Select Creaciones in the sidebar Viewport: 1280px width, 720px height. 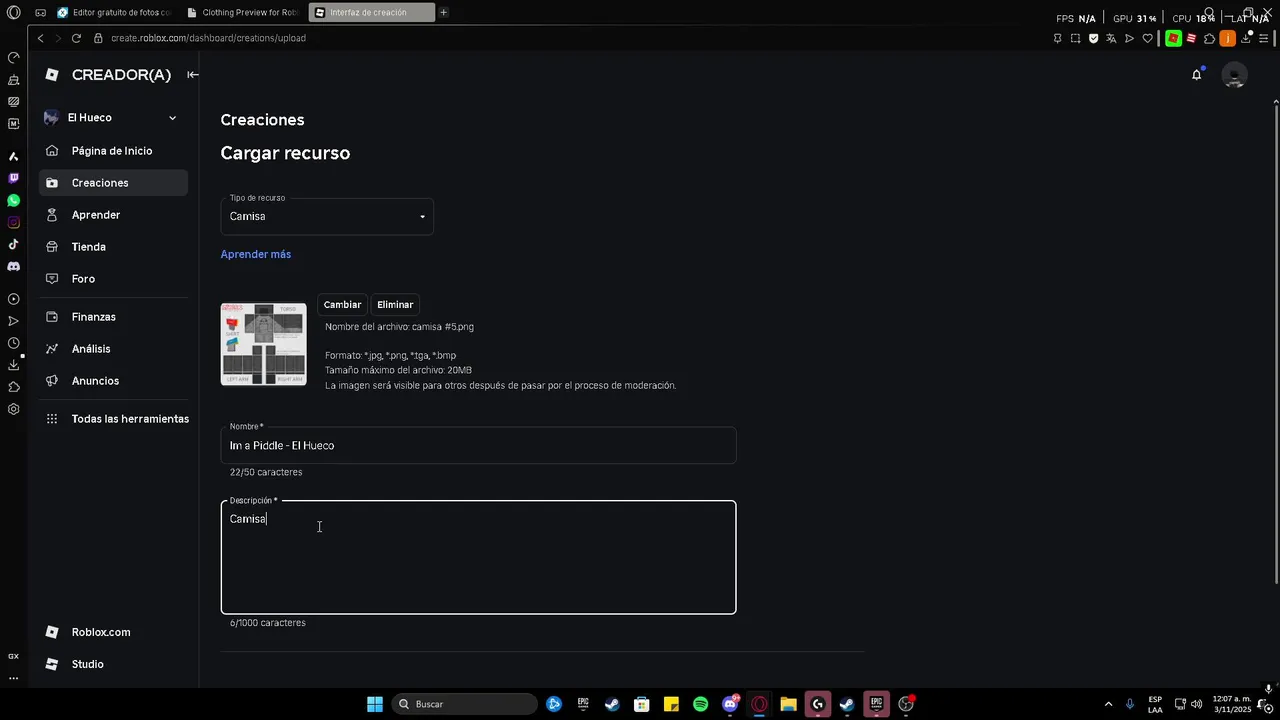pyautogui.click(x=113, y=183)
